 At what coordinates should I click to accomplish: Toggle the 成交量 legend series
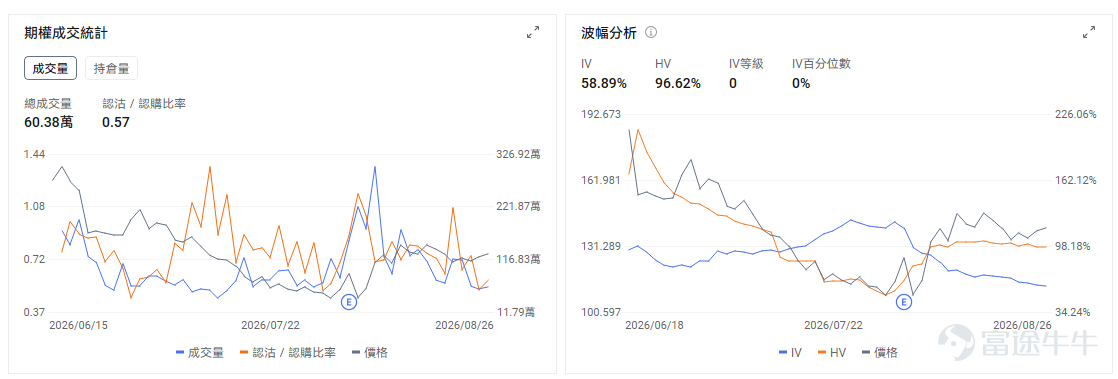[x=200, y=352]
